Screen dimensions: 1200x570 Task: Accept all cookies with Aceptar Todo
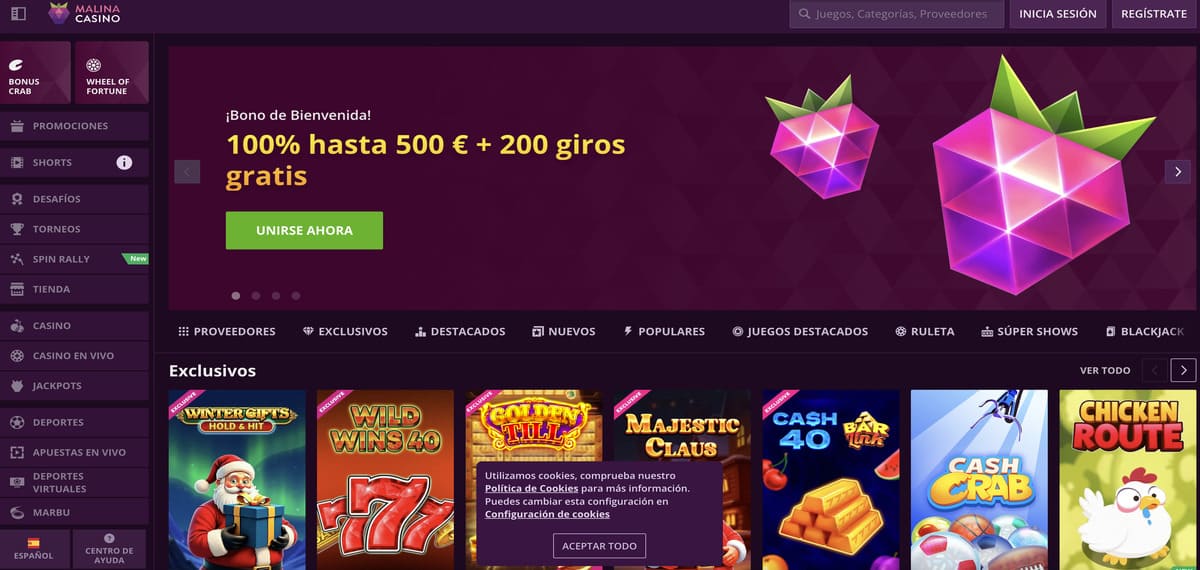599,546
